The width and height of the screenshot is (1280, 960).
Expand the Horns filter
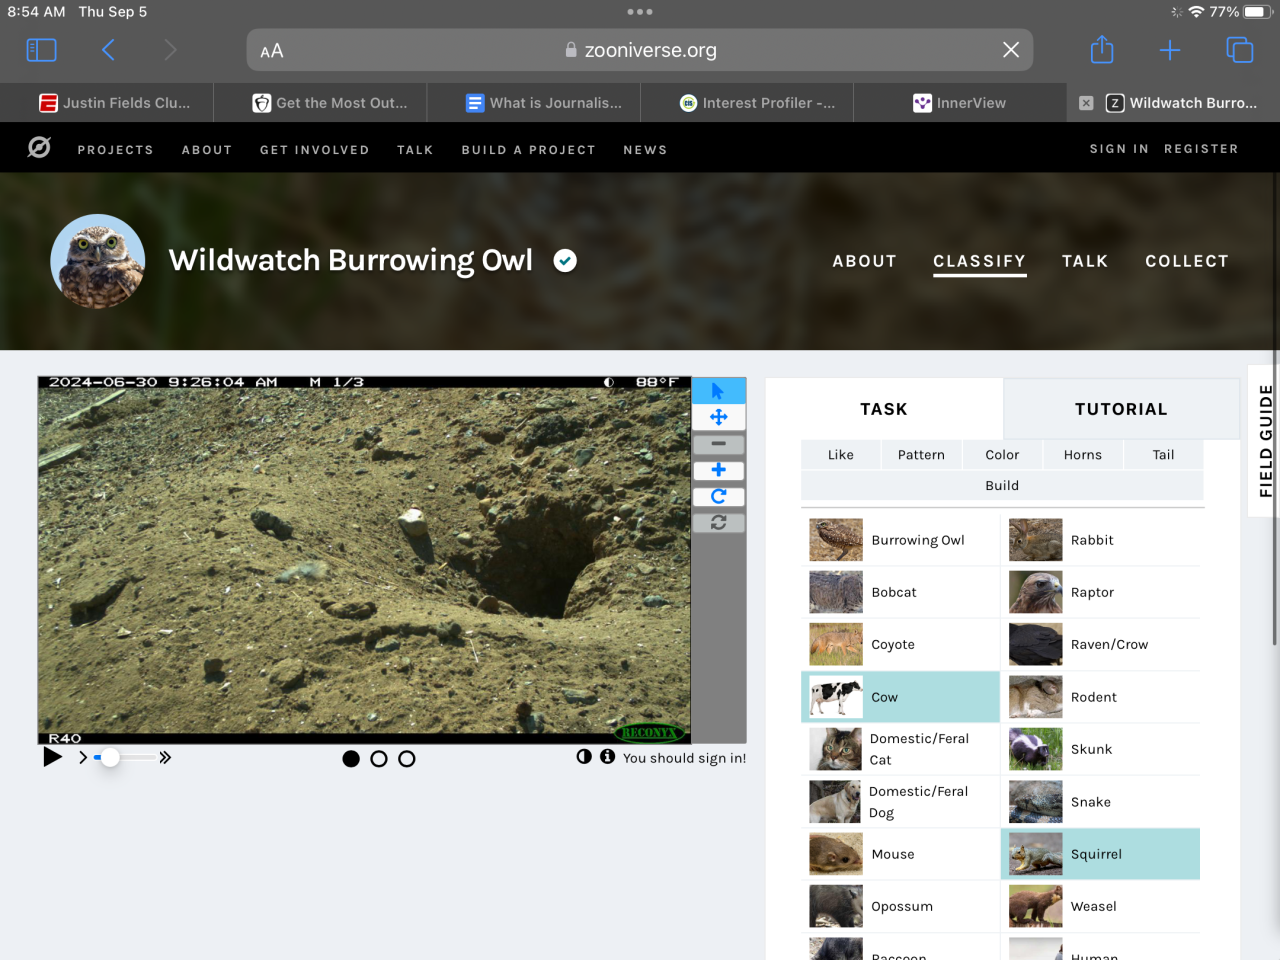1083,455
